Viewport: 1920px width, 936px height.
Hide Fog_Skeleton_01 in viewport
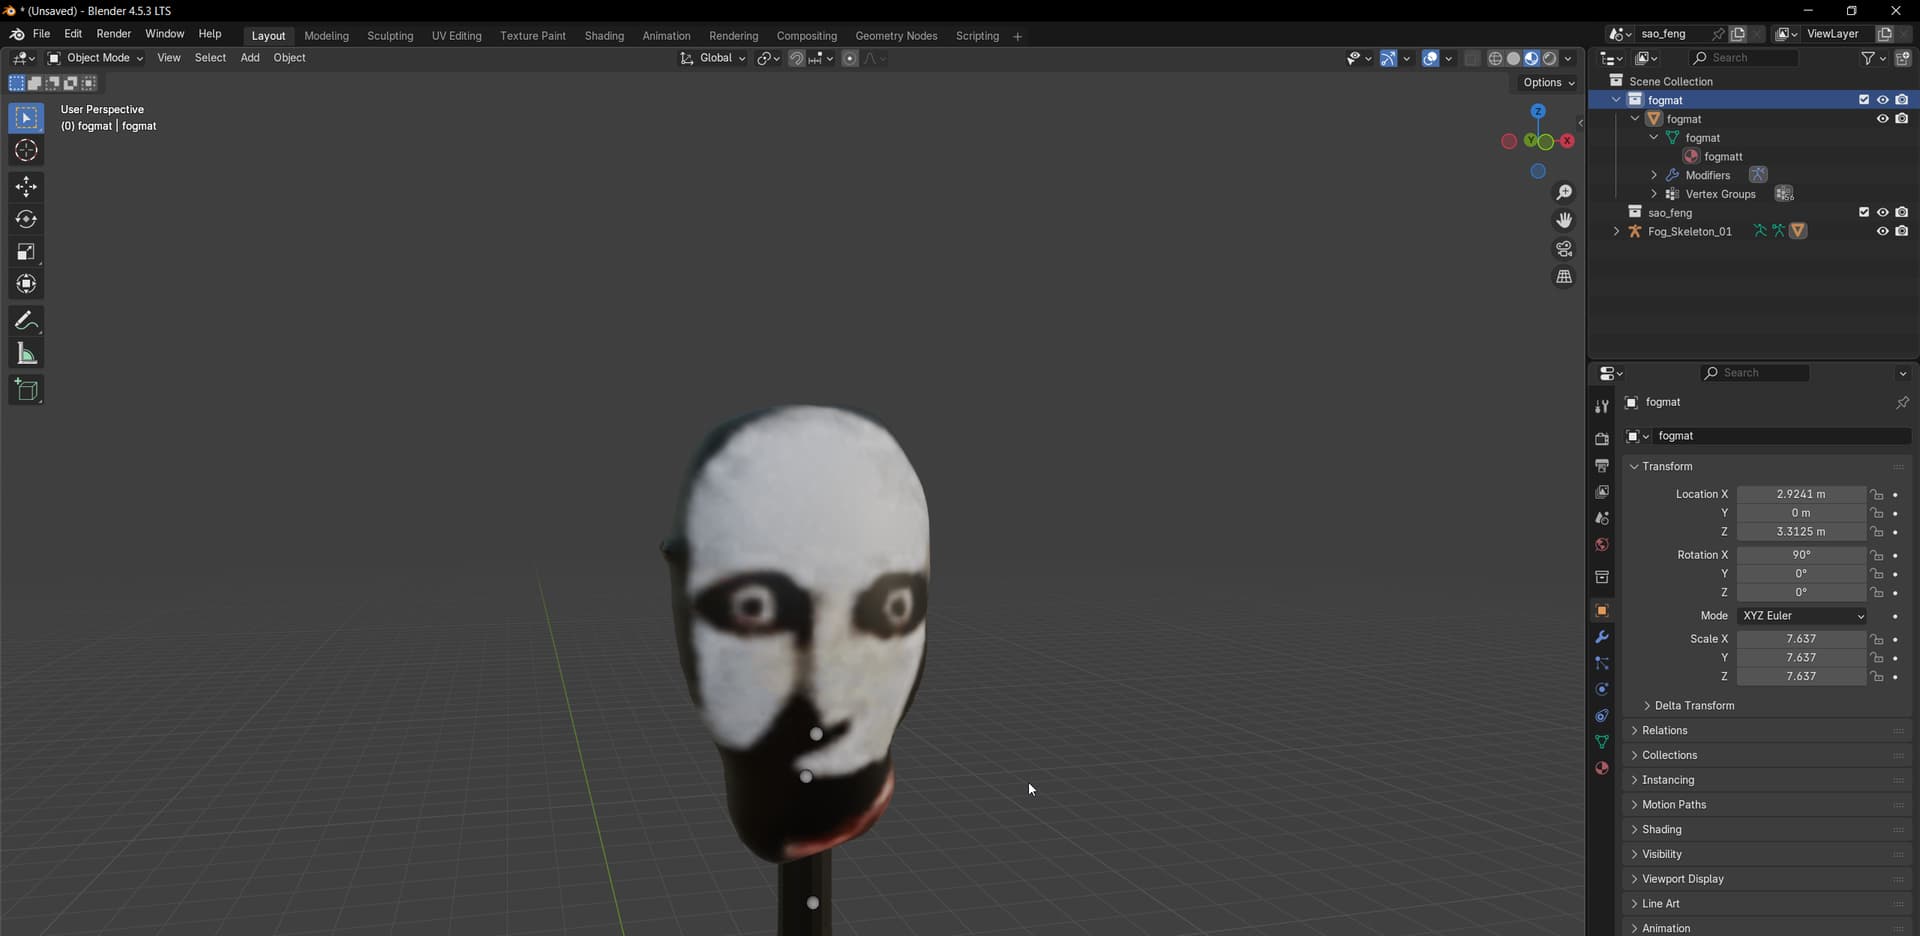(1882, 231)
